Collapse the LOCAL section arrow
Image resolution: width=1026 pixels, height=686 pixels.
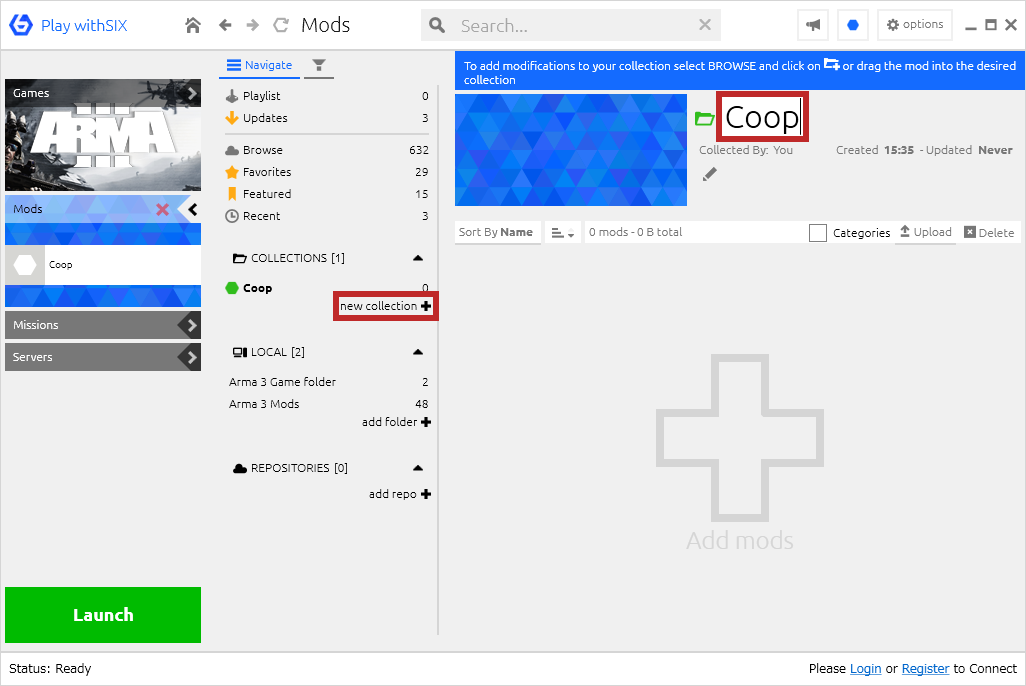point(418,352)
